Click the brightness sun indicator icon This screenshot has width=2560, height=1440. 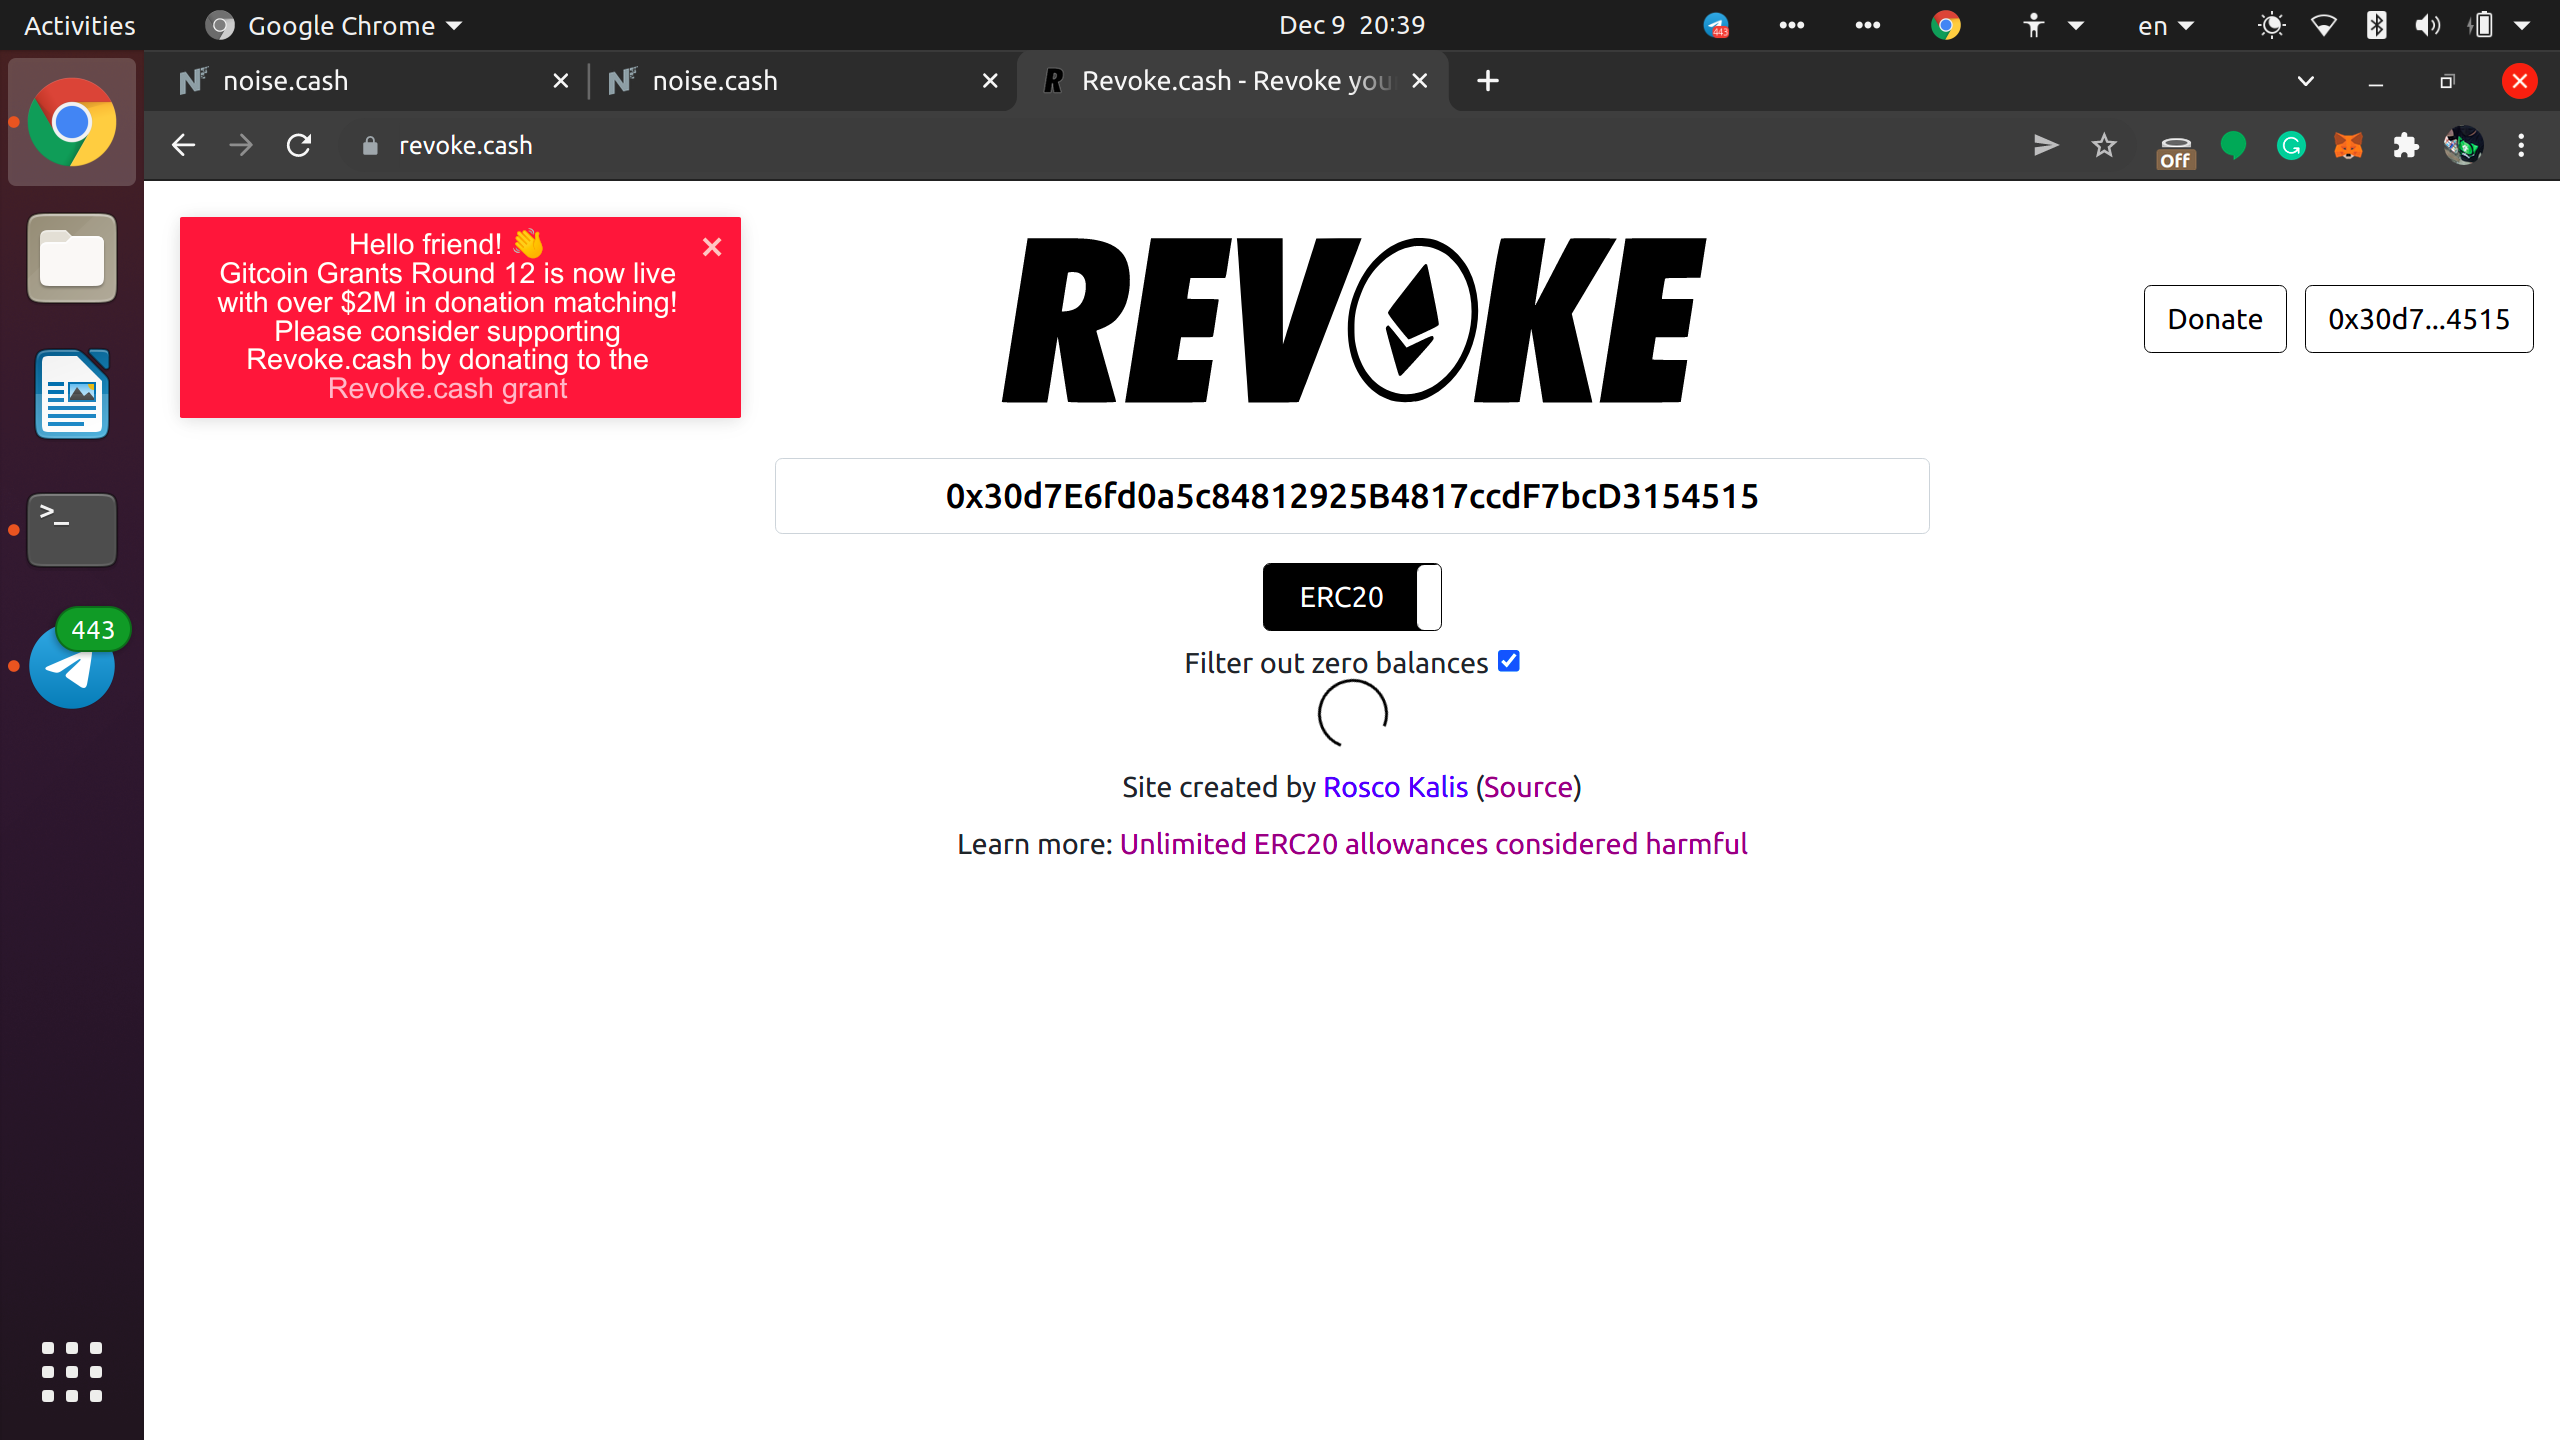click(x=2272, y=26)
